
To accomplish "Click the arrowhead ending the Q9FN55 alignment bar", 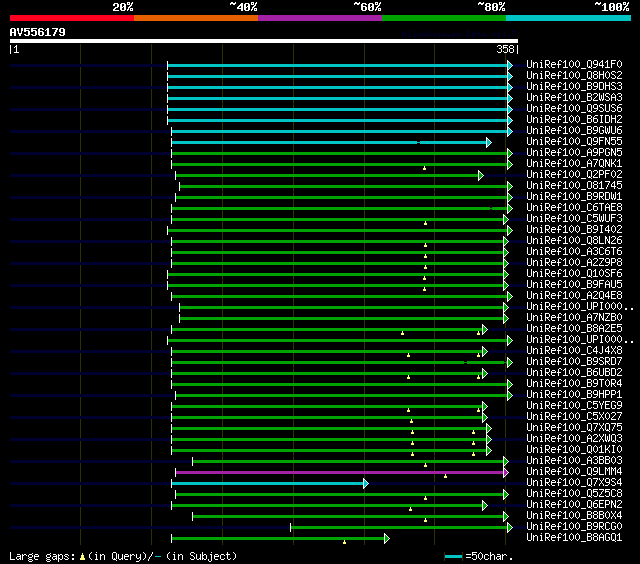I will tap(489, 142).
